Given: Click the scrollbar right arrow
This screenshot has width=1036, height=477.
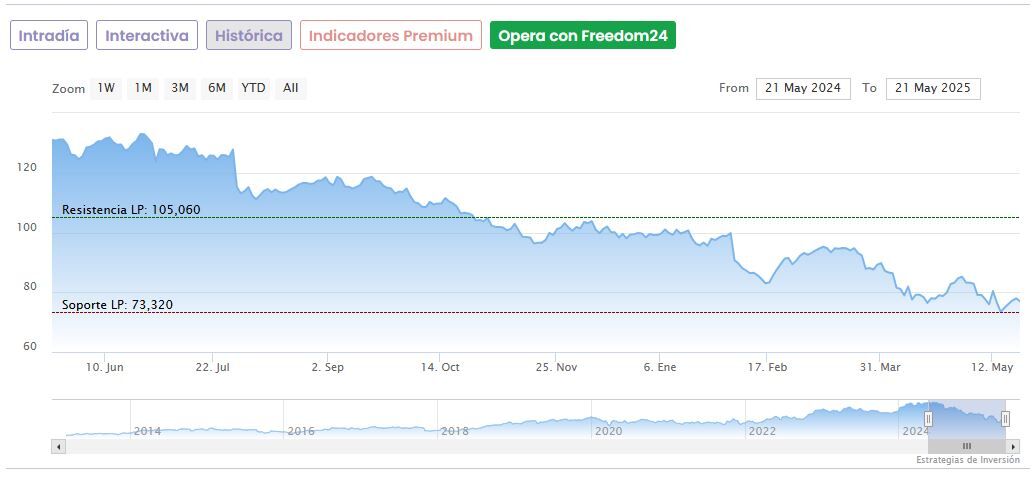Looking at the screenshot, I should pyautogui.click(x=1013, y=446).
